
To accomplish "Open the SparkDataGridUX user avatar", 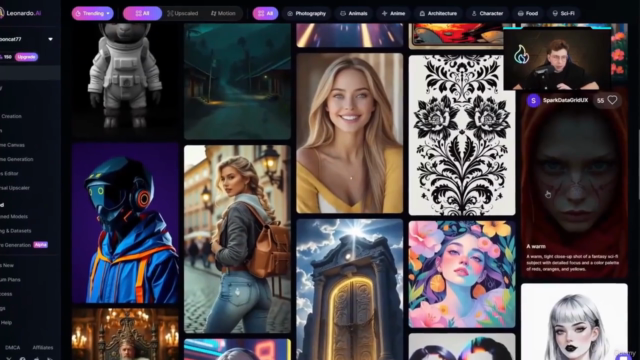I will coord(533,100).
